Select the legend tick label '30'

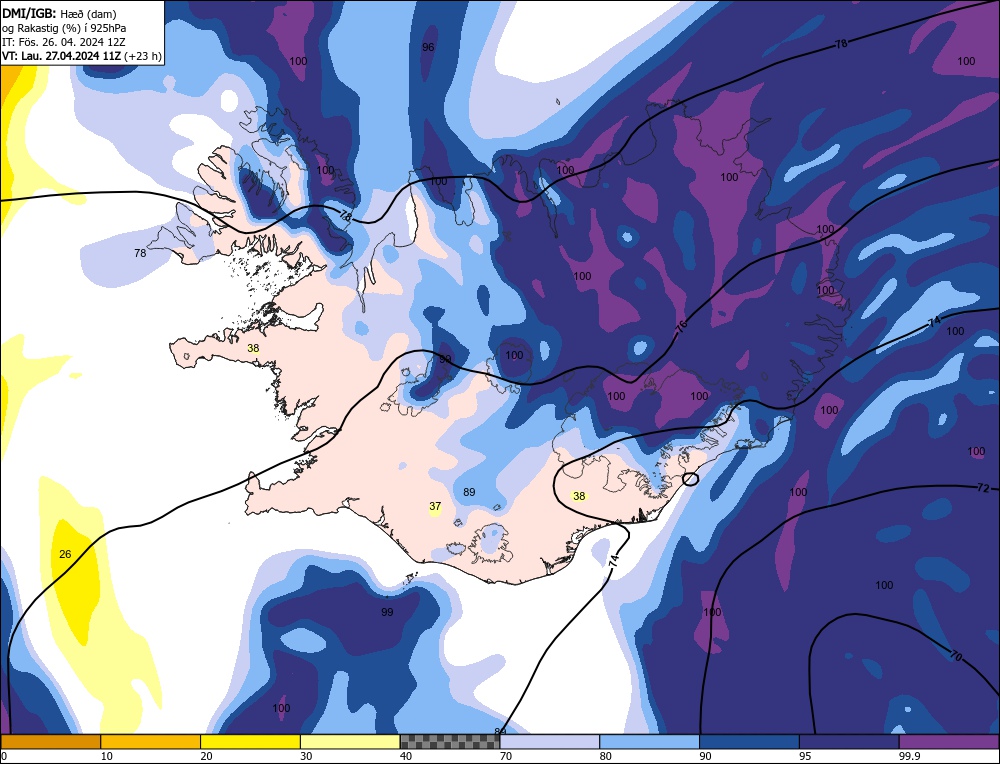click(306, 756)
